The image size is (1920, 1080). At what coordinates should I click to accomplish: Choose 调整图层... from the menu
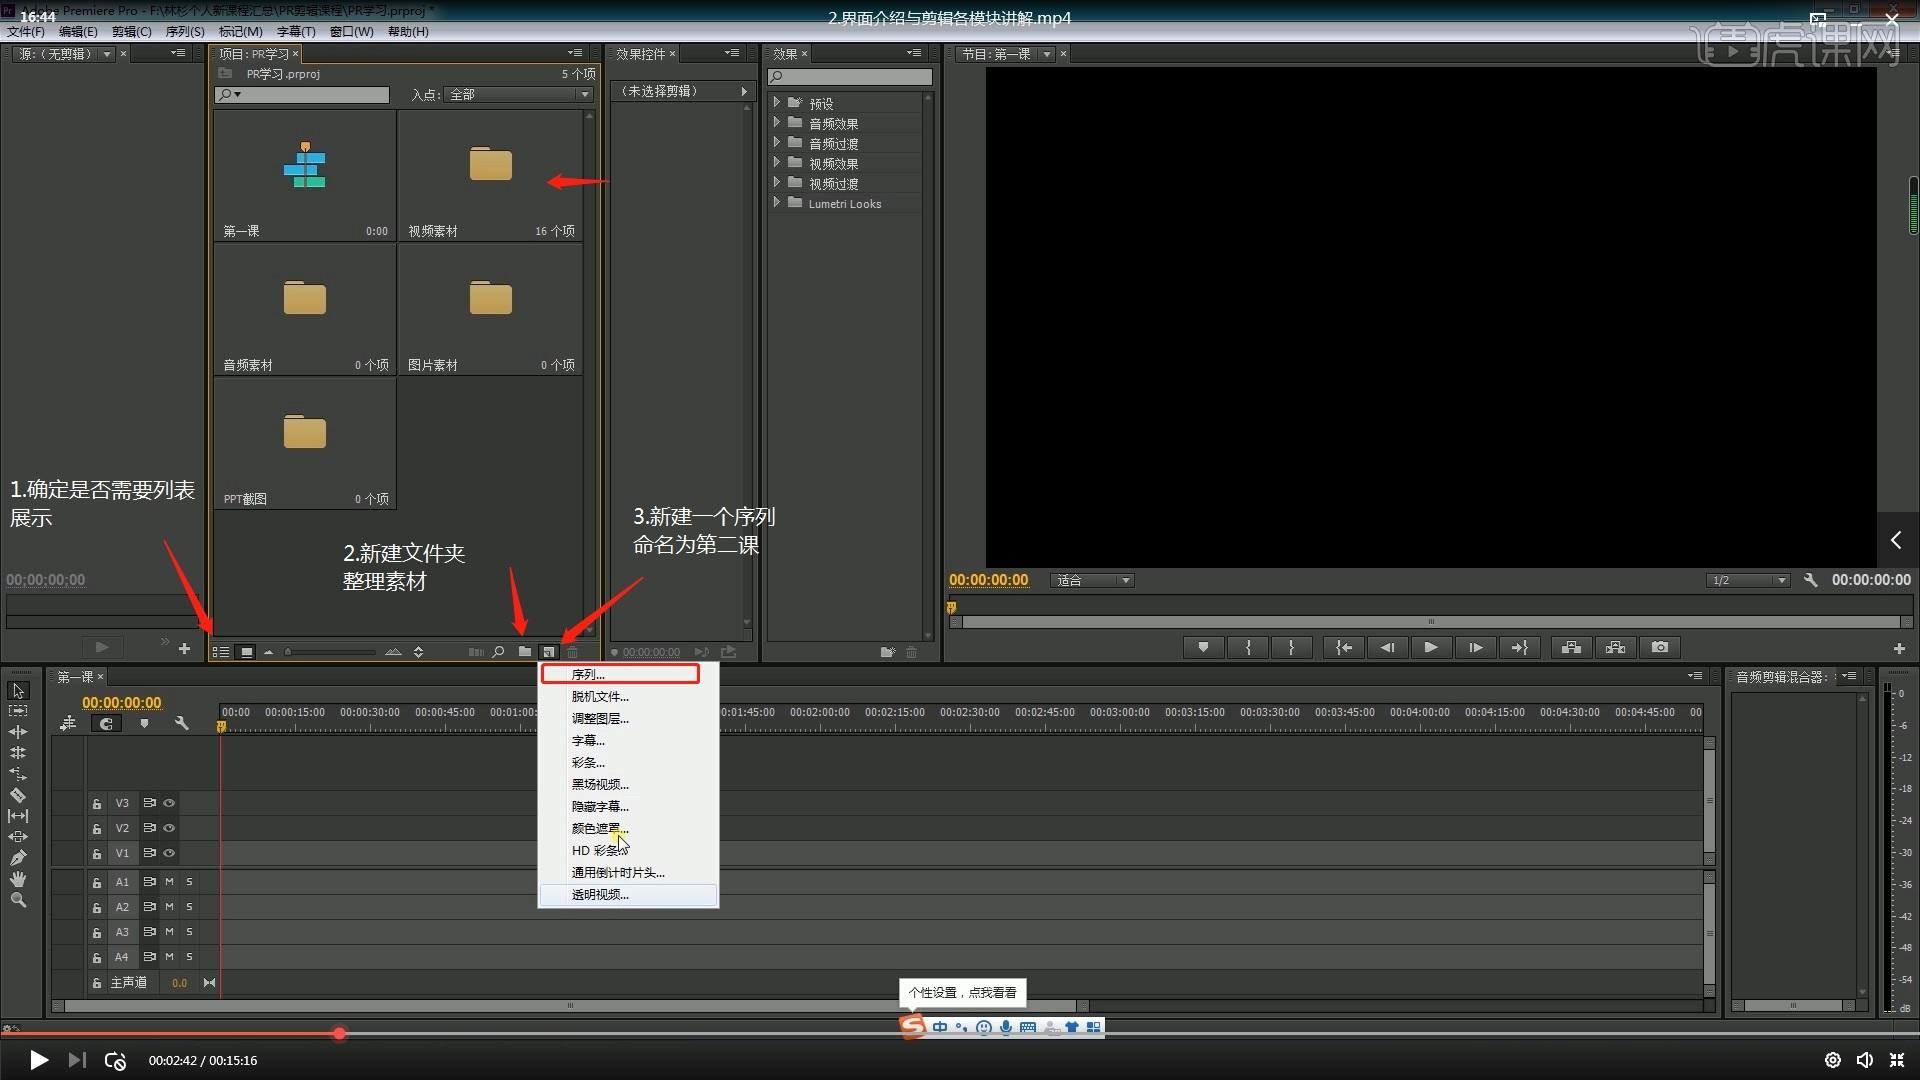tap(628, 719)
